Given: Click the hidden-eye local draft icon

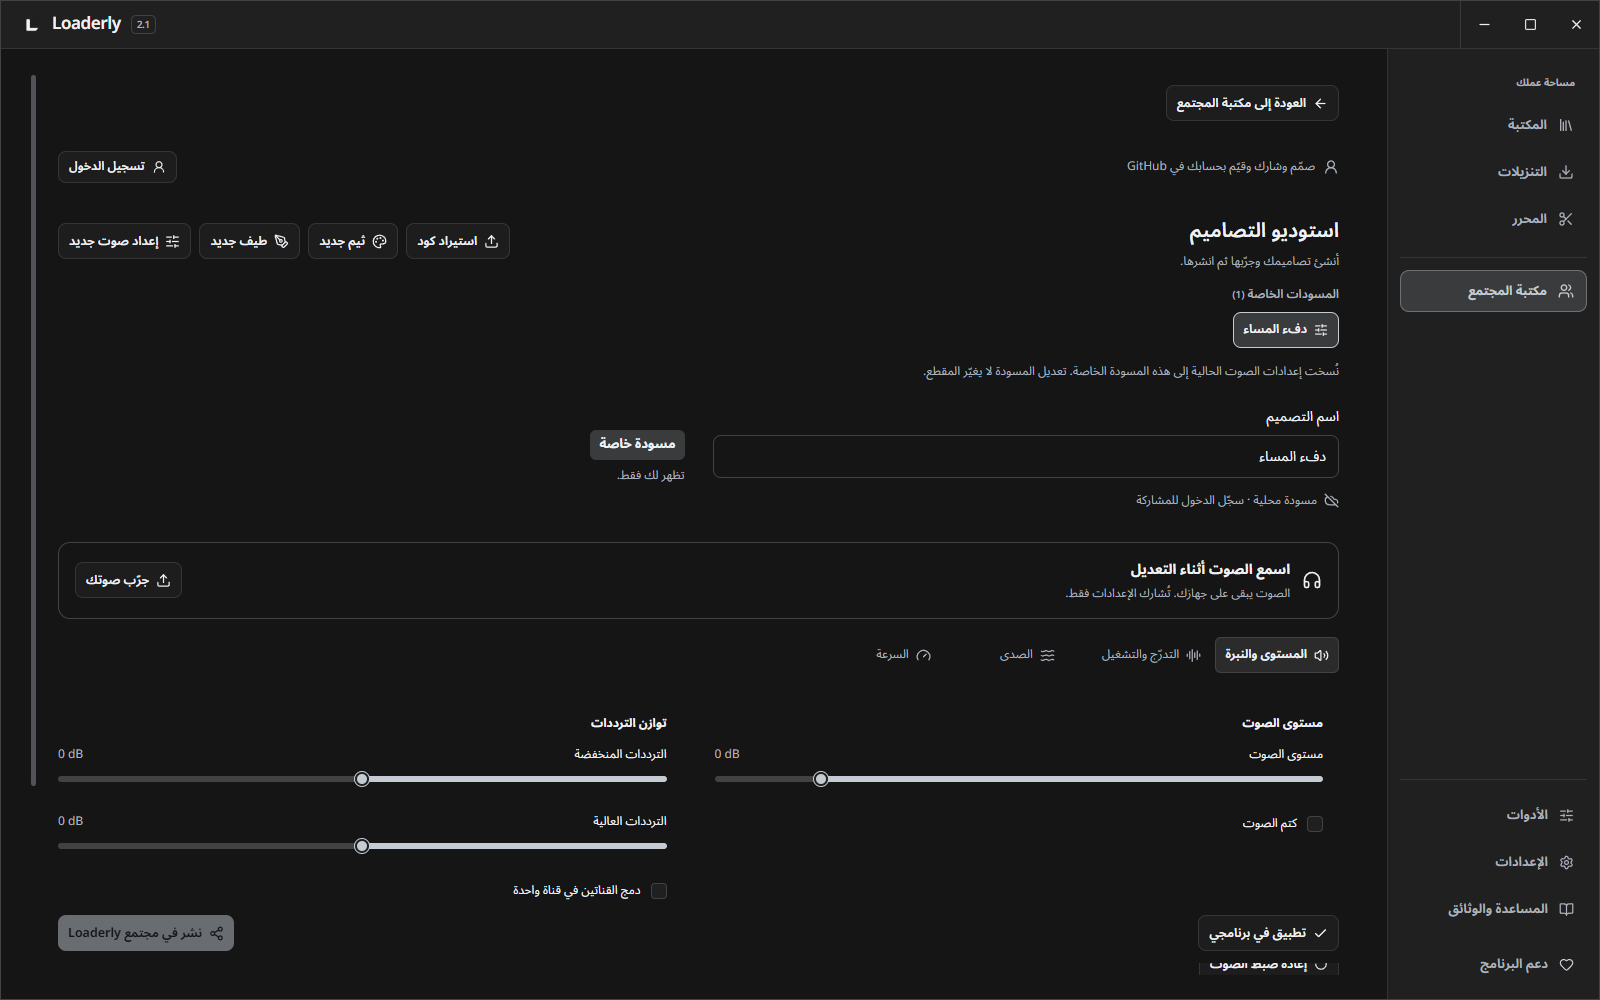Looking at the screenshot, I should click(1331, 500).
